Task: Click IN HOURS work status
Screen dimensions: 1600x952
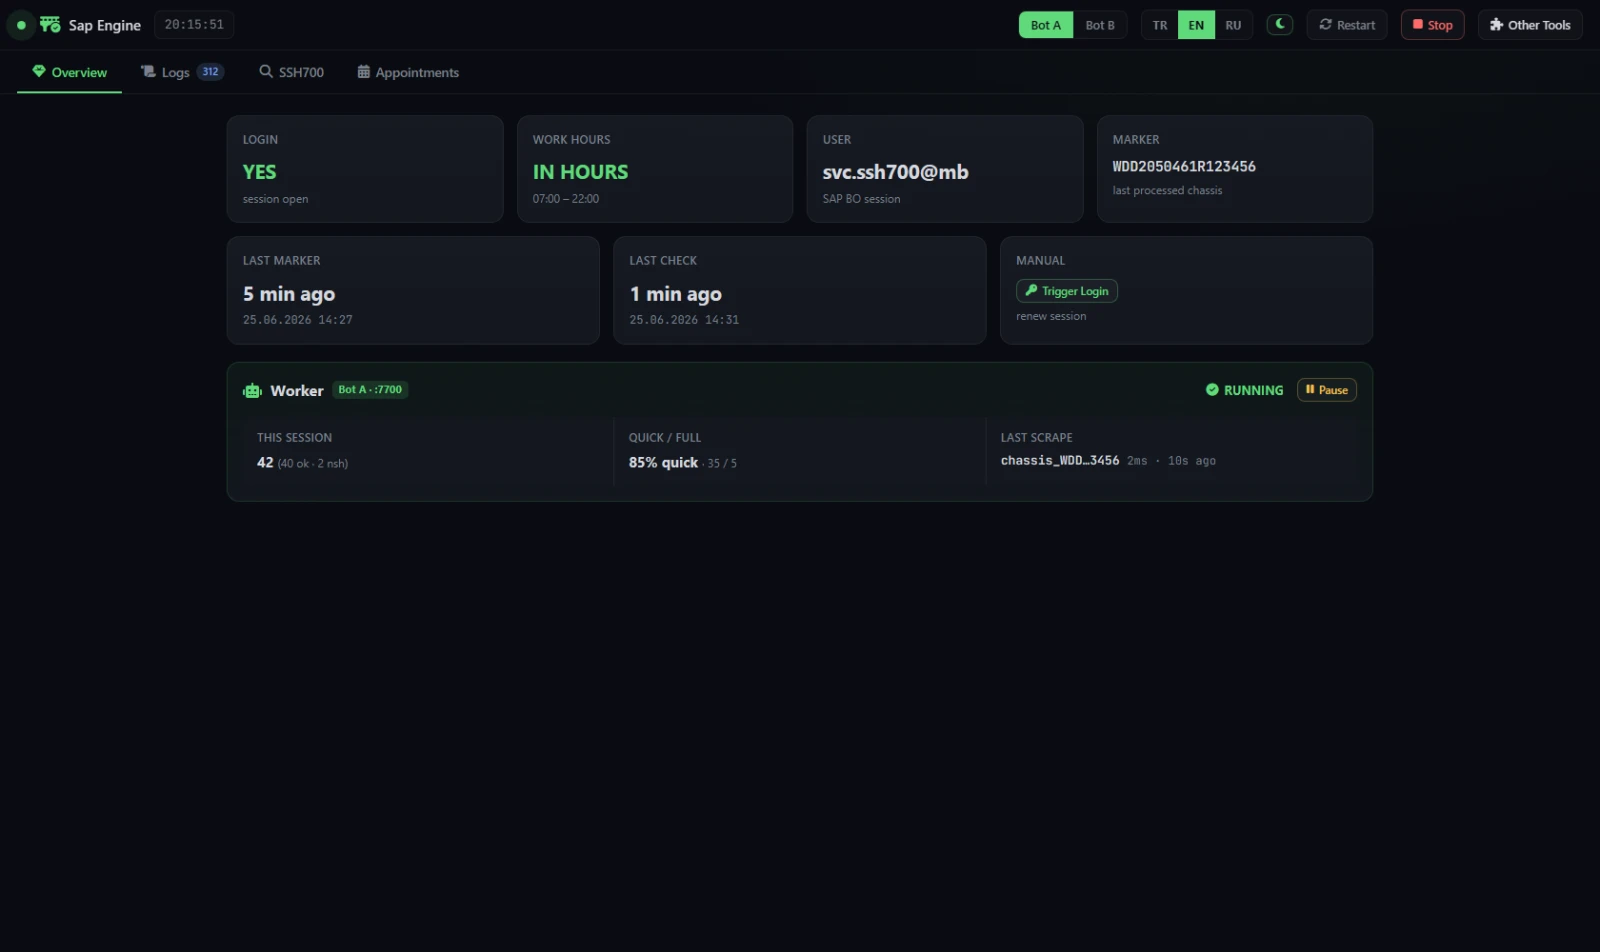Action: coord(580,172)
